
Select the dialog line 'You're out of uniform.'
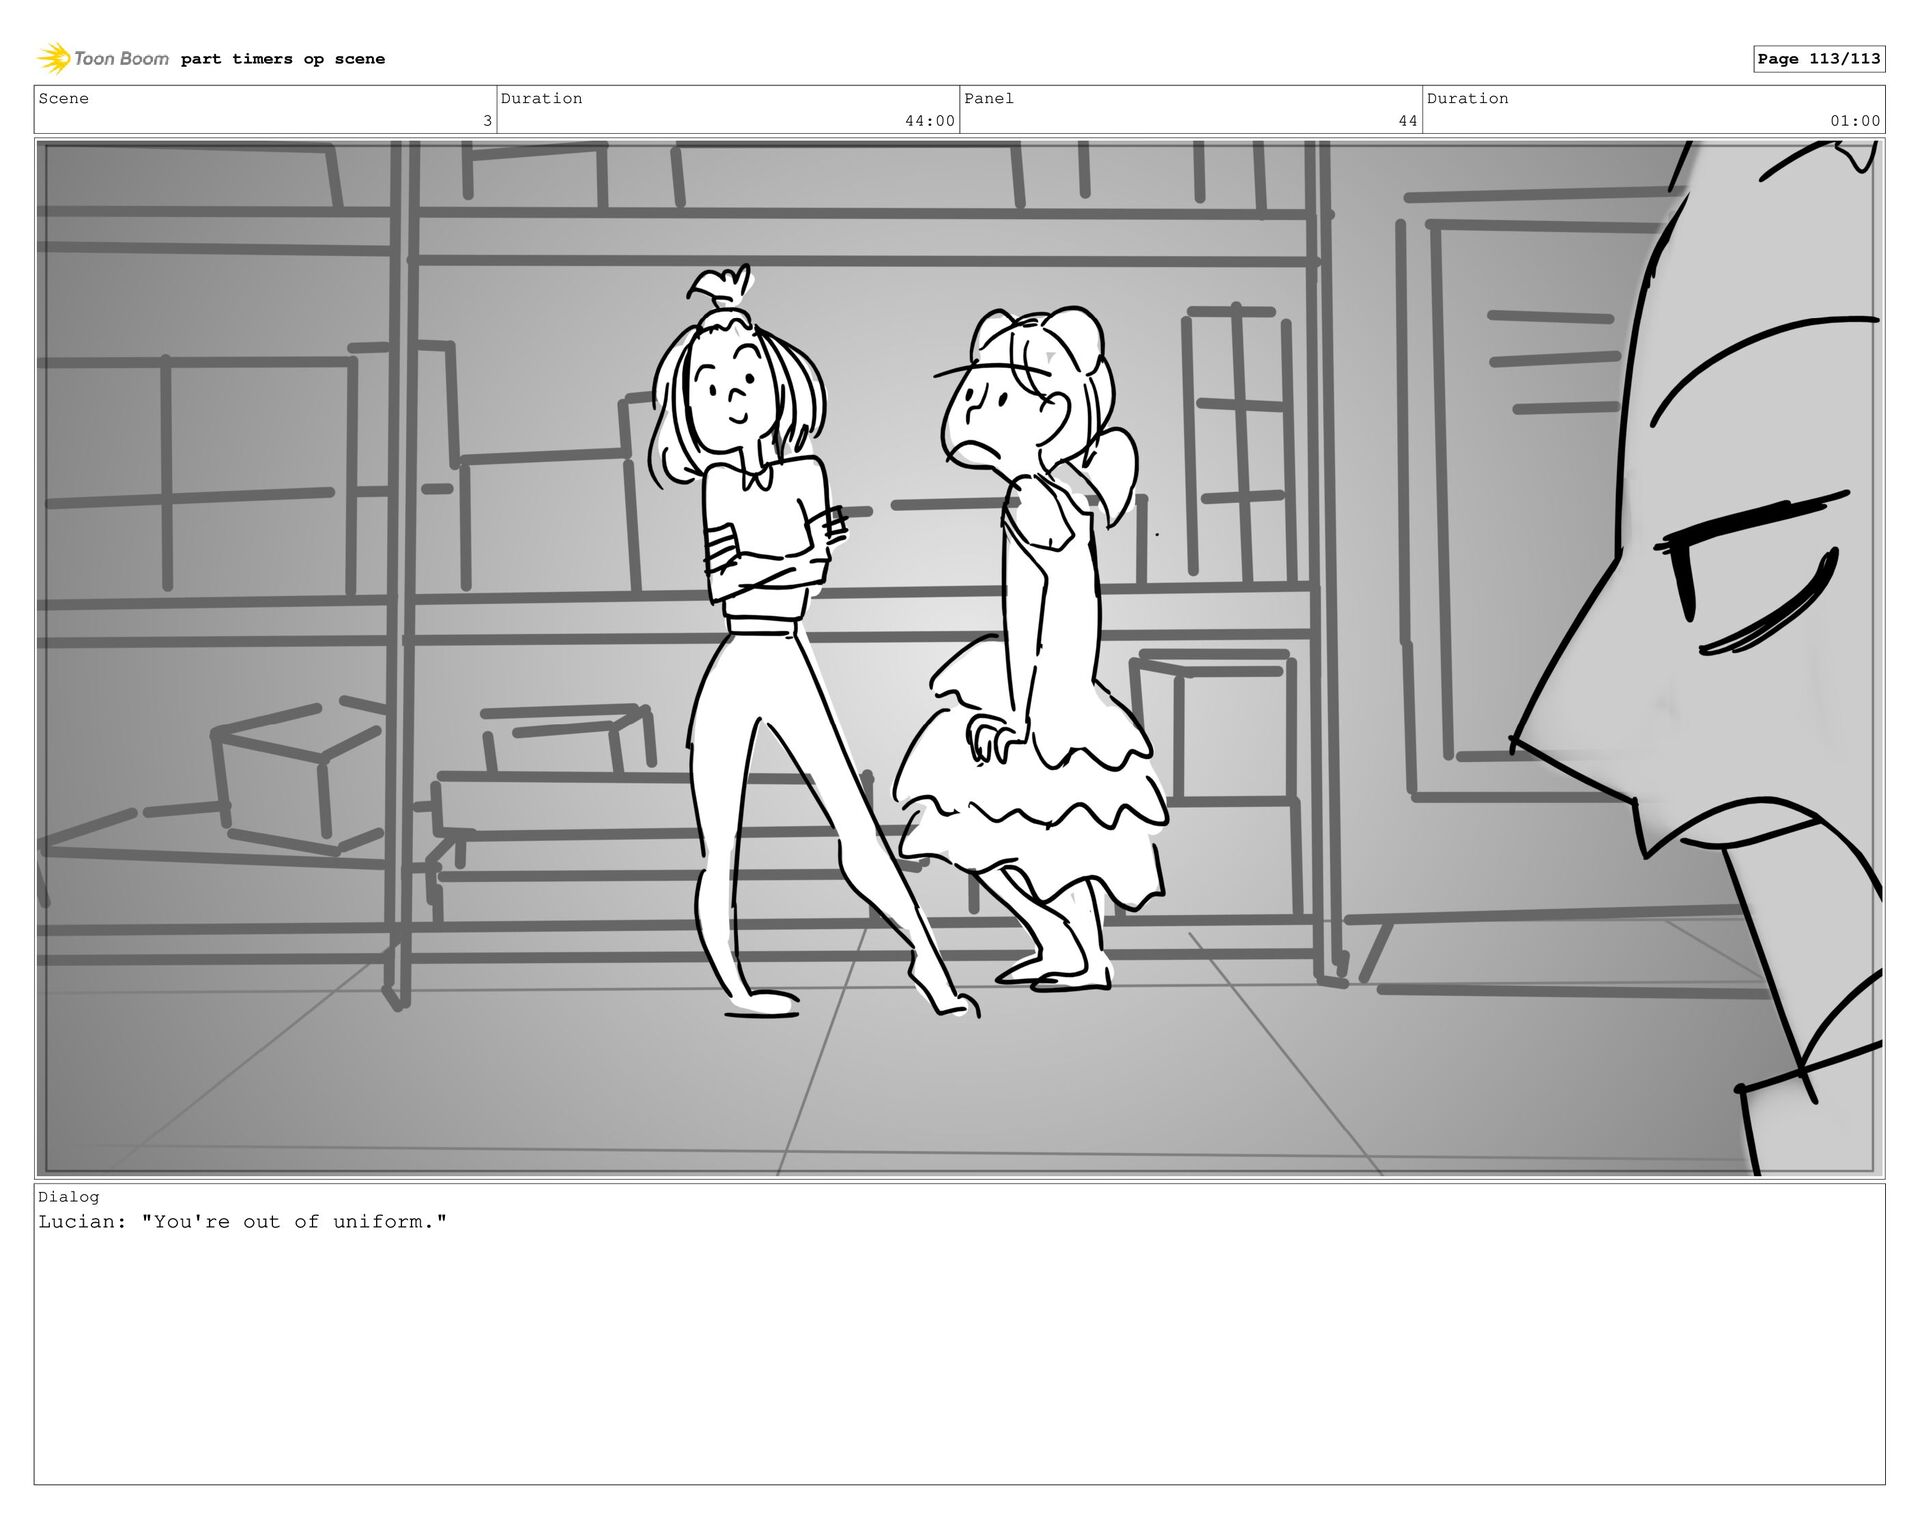pos(294,1222)
